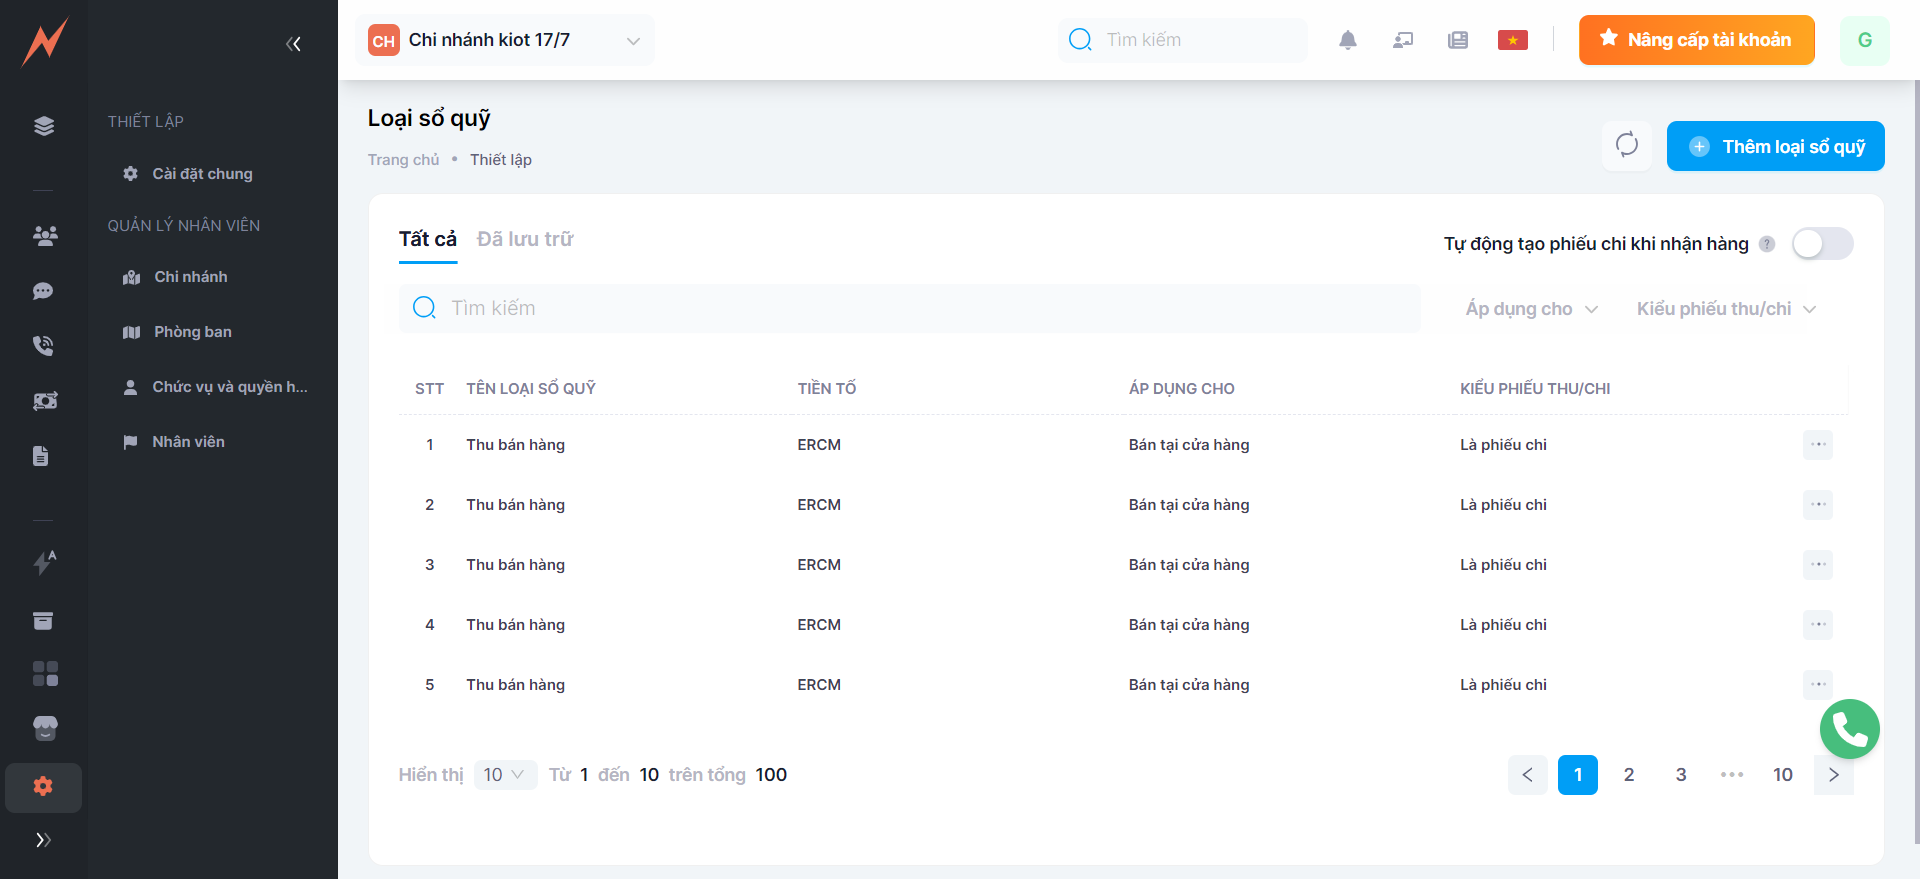Click the table Tìm kiếm search field
Image resolution: width=1920 pixels, height=879 pixels.
(x=910, y=308)
